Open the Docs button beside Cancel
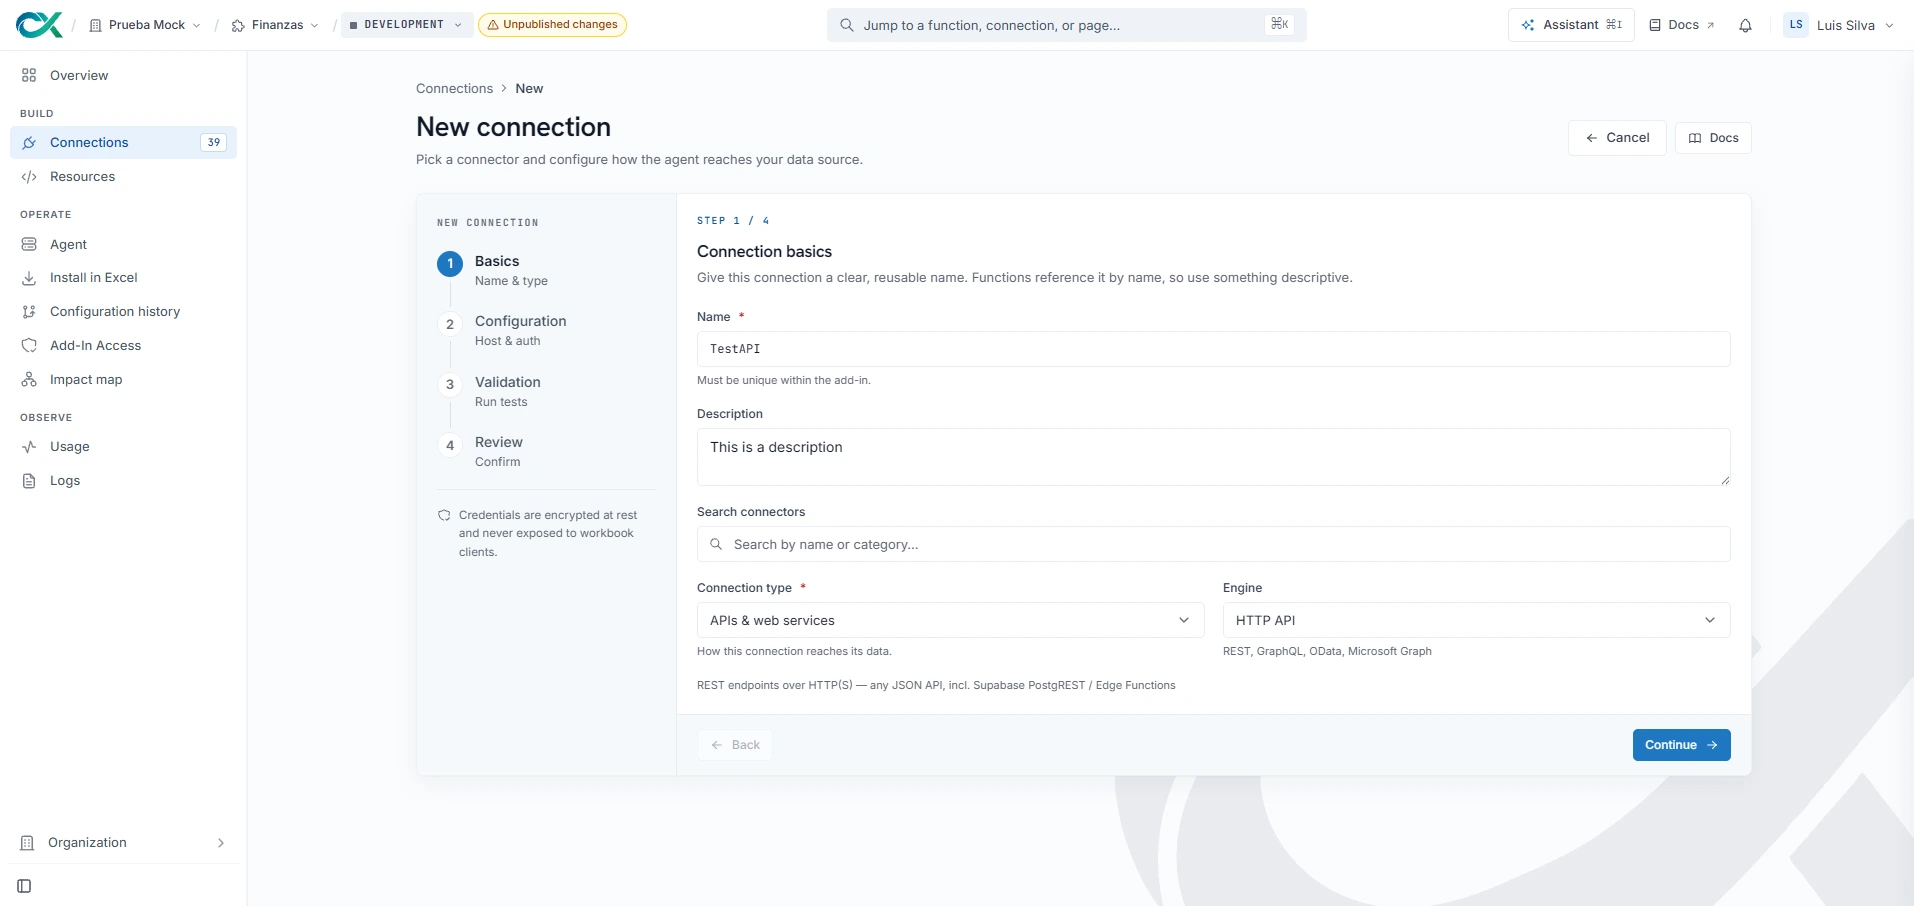 point(1713,138)
